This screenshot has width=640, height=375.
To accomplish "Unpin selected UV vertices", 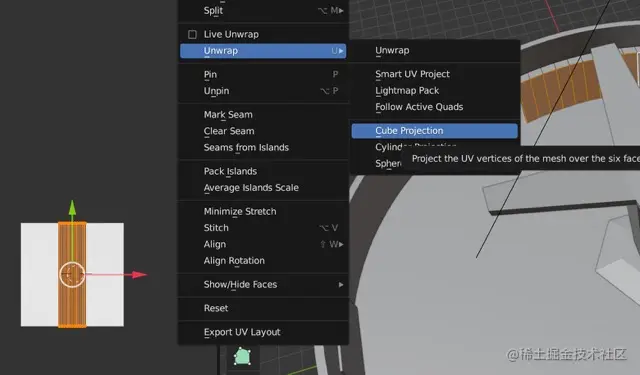I will point(263,91).
